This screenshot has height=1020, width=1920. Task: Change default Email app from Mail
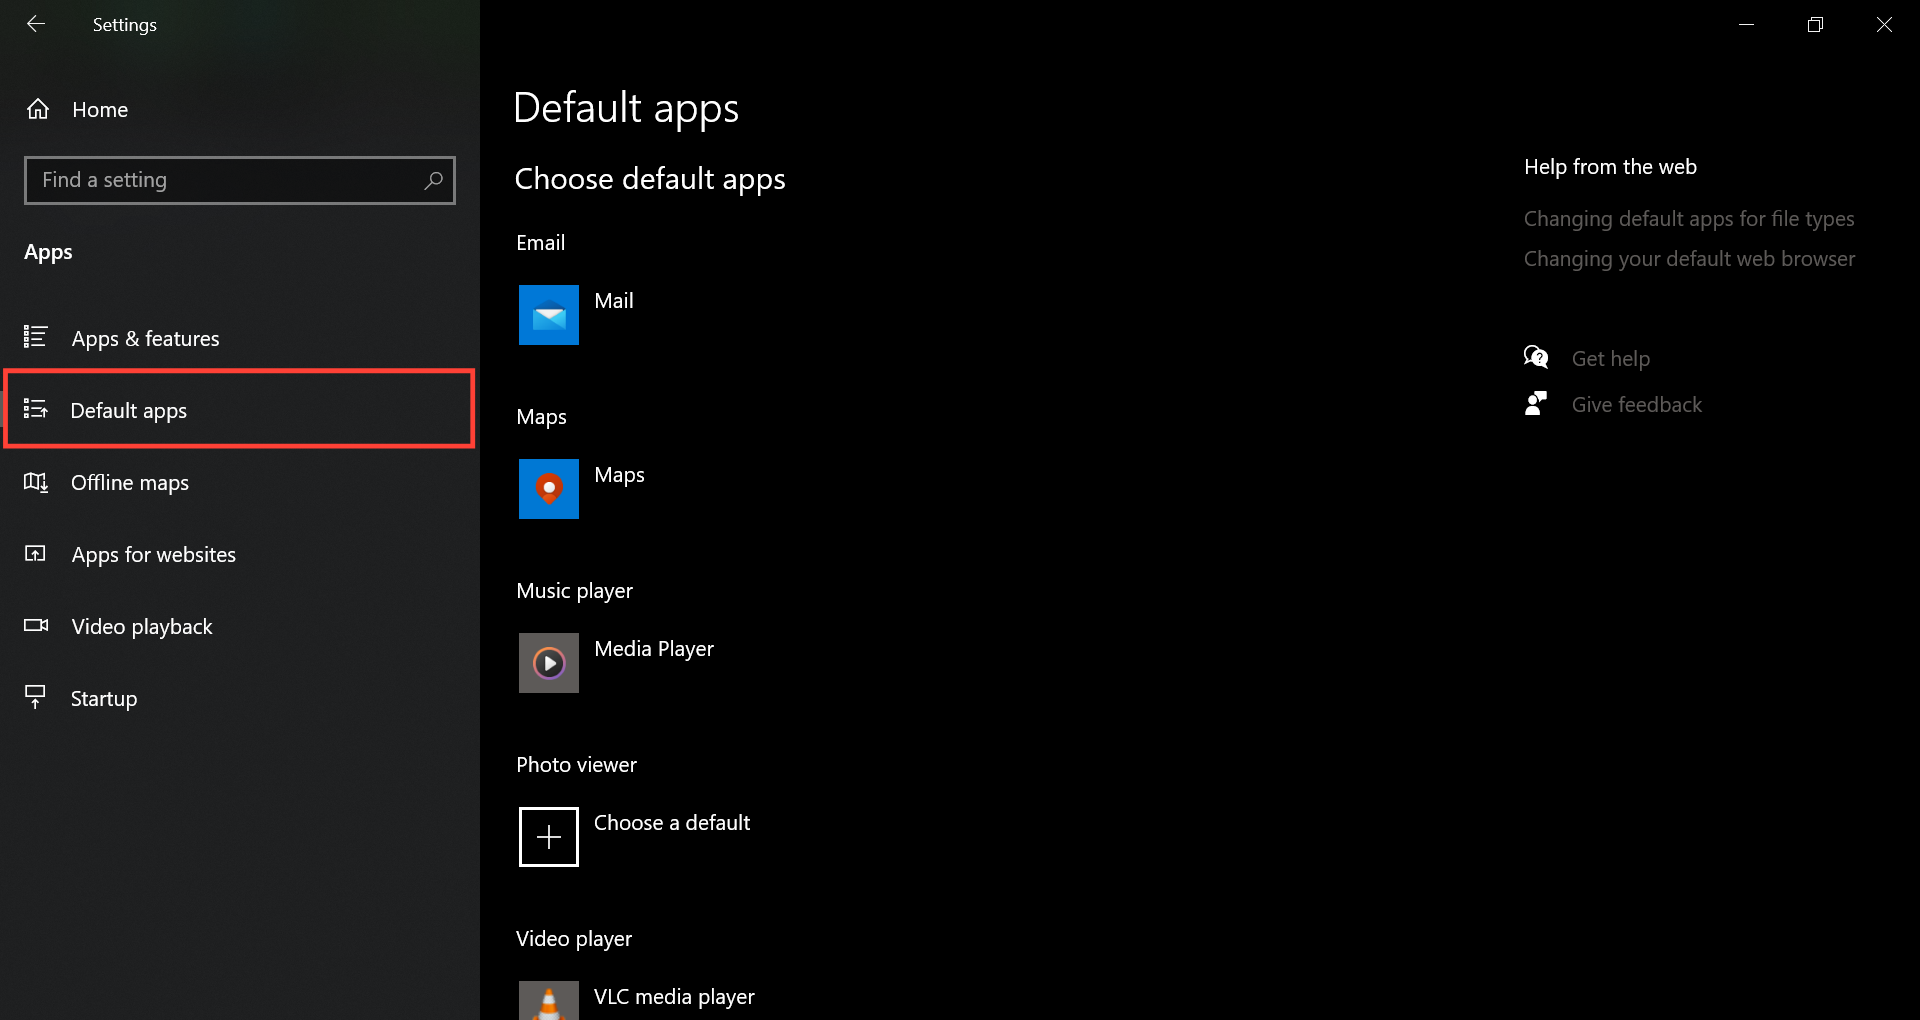pos(576,315)
